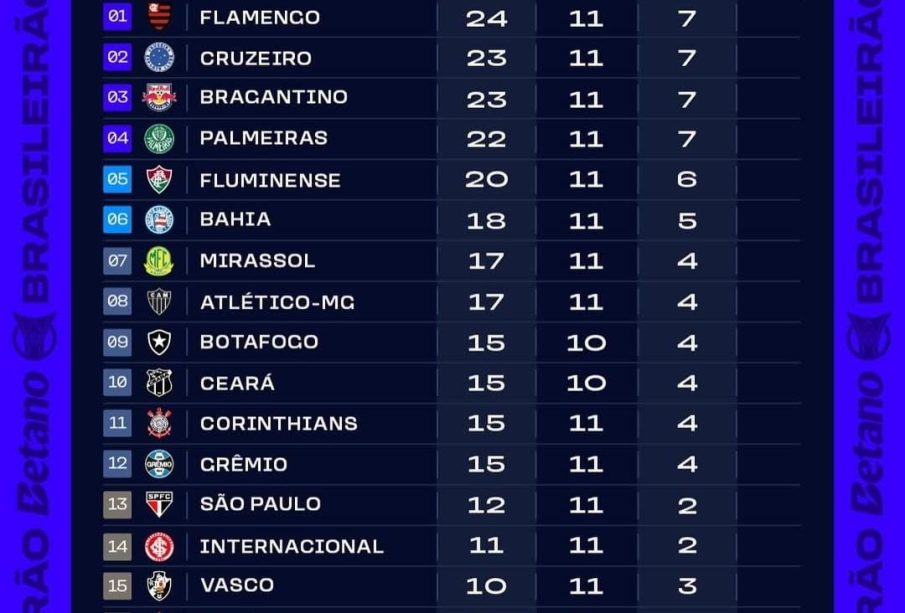Click the Palmeiras club crest
Viewport: 905px width, 613px height.
159,138
